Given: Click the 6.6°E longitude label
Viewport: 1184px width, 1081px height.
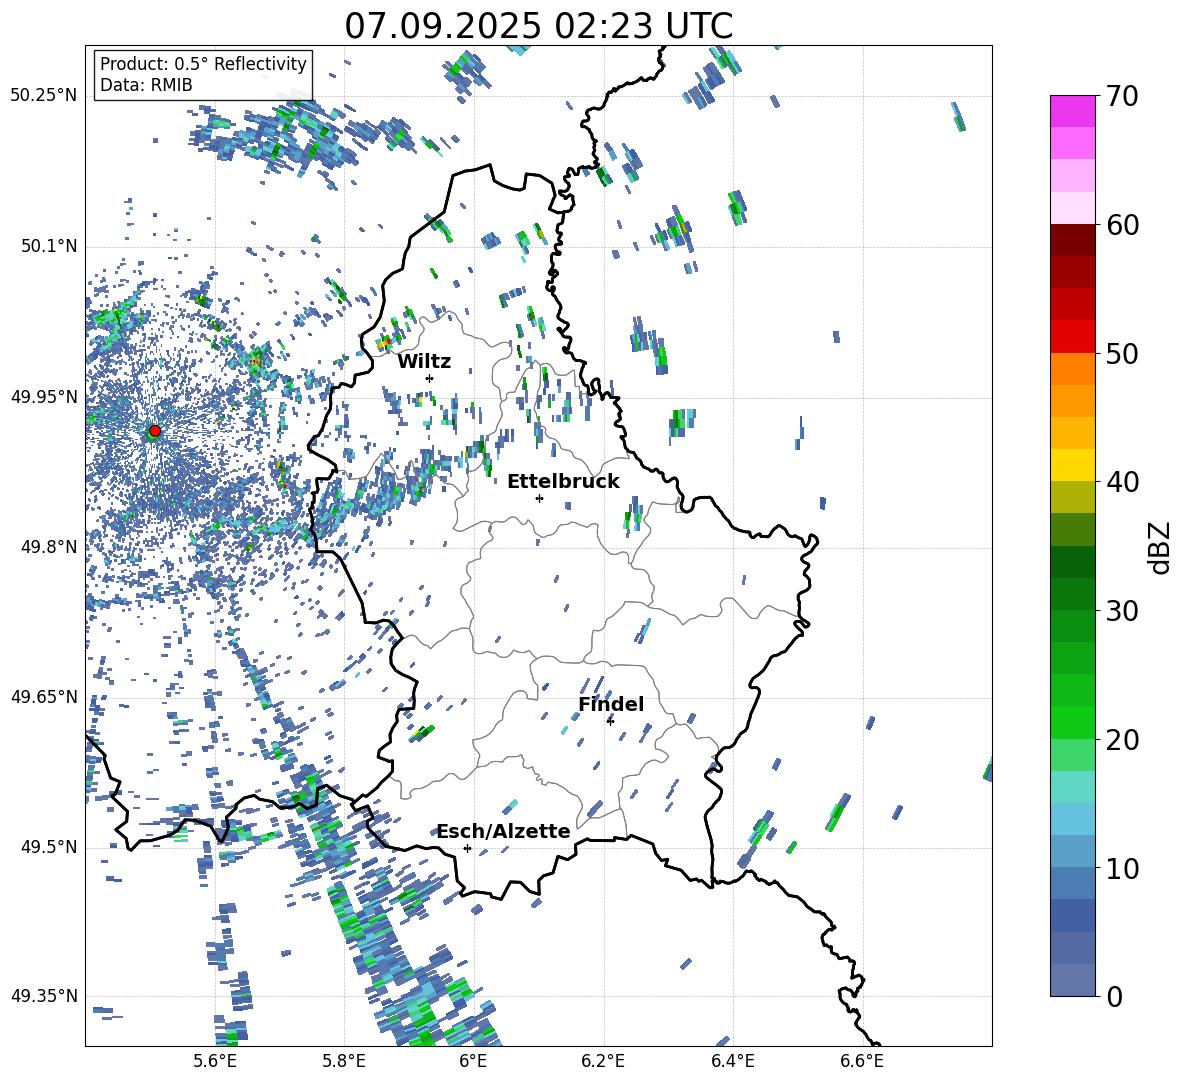Looking at the screenshot, I should [862, 1061].
